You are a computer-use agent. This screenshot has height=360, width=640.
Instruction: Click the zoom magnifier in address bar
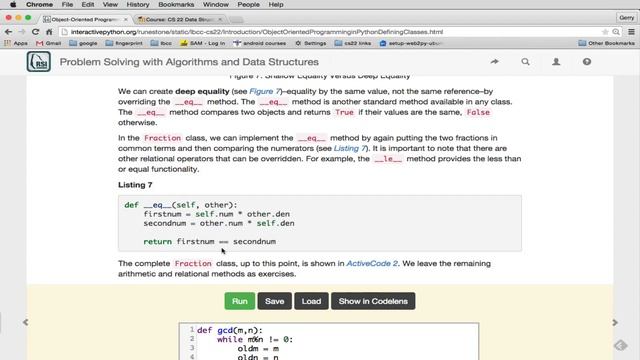(x=616, y=32)
